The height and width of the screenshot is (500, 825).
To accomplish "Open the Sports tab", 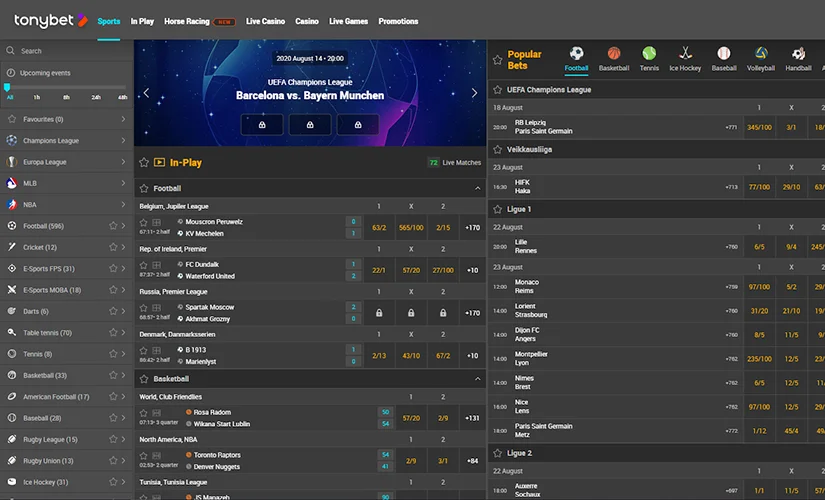I will 108,22.
